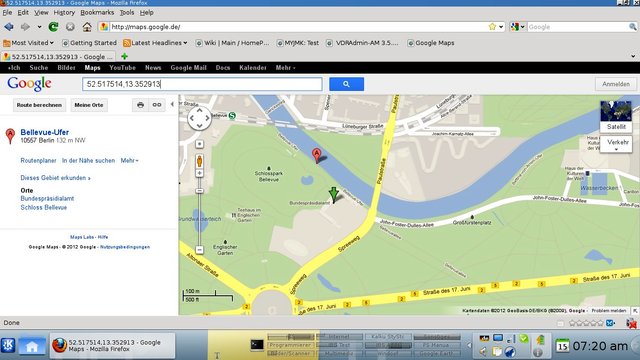Screen dimensions: 640x360
Task: Open the Tools menu
Action: pyautogui.click(x=127, y=13)
